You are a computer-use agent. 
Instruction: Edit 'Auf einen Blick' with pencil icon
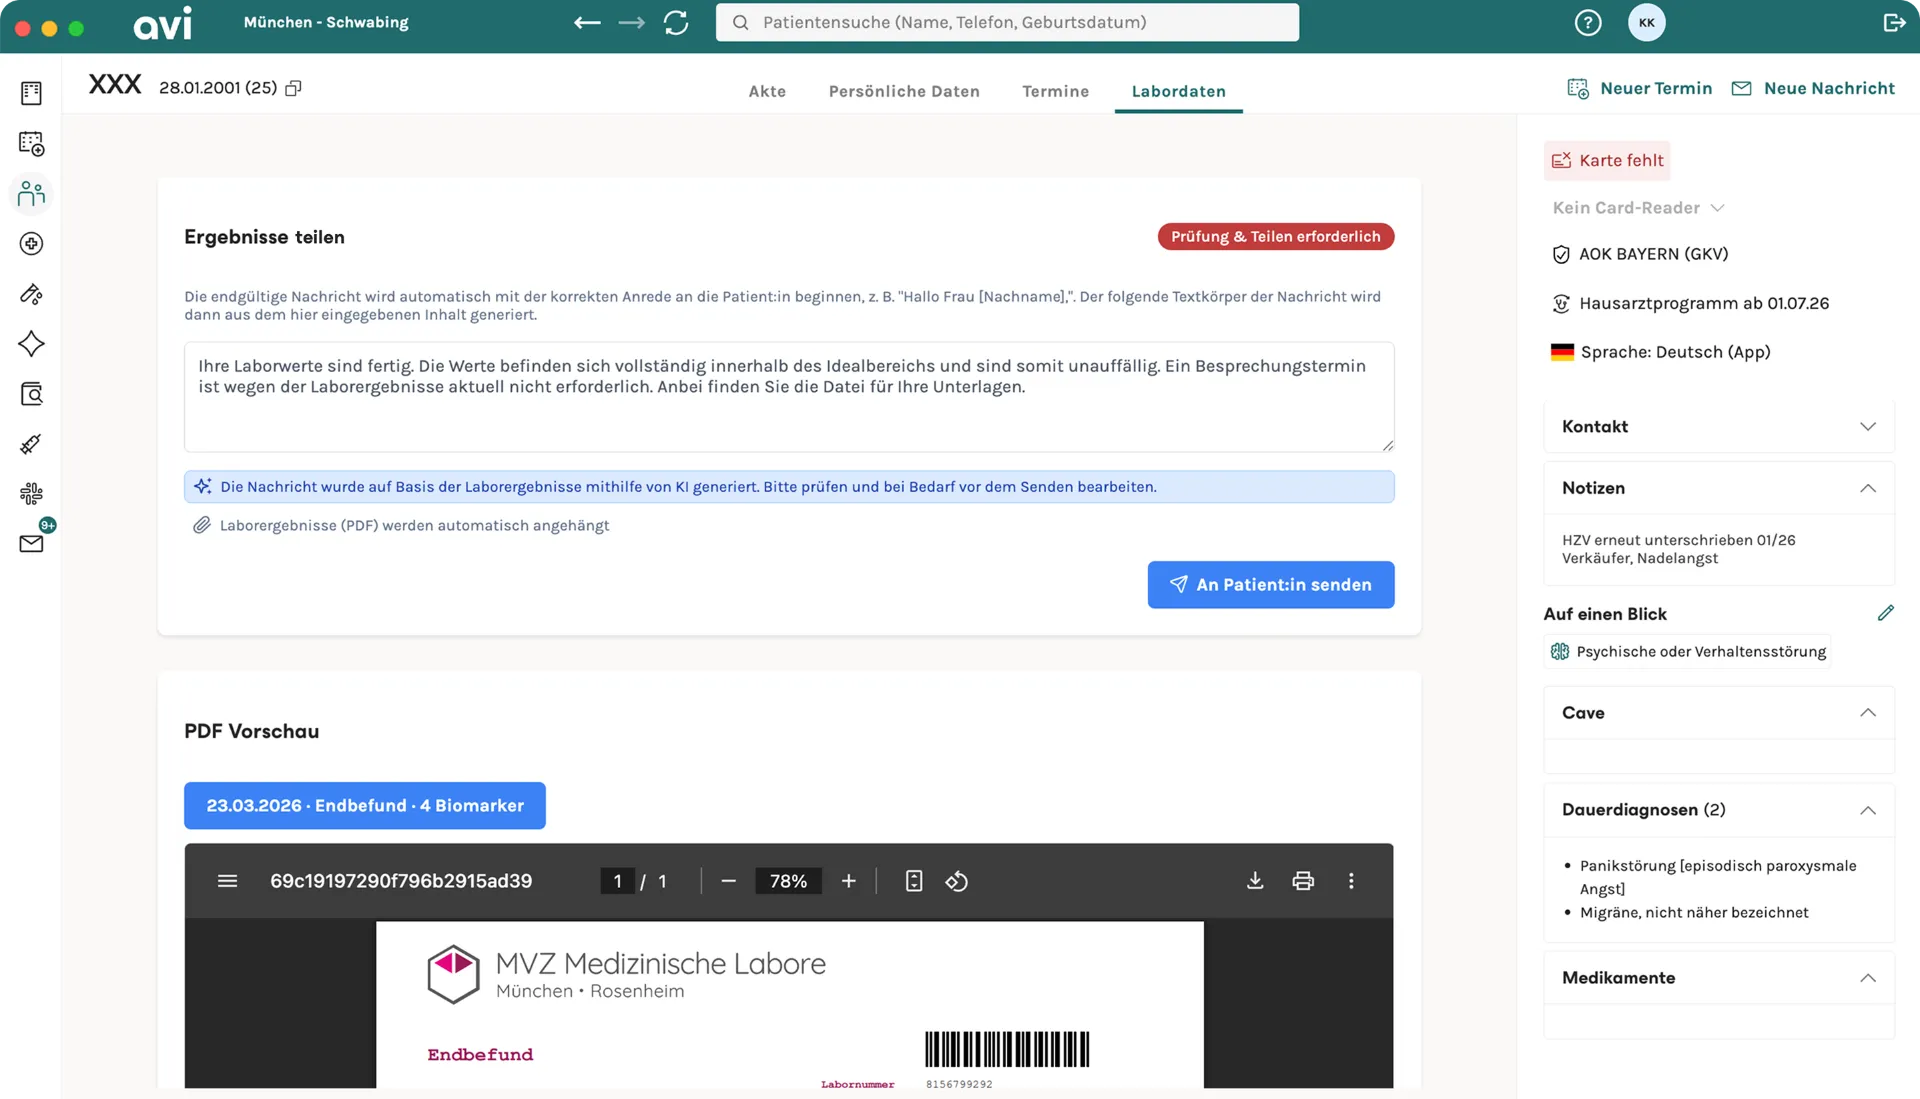click(1885, 613)
